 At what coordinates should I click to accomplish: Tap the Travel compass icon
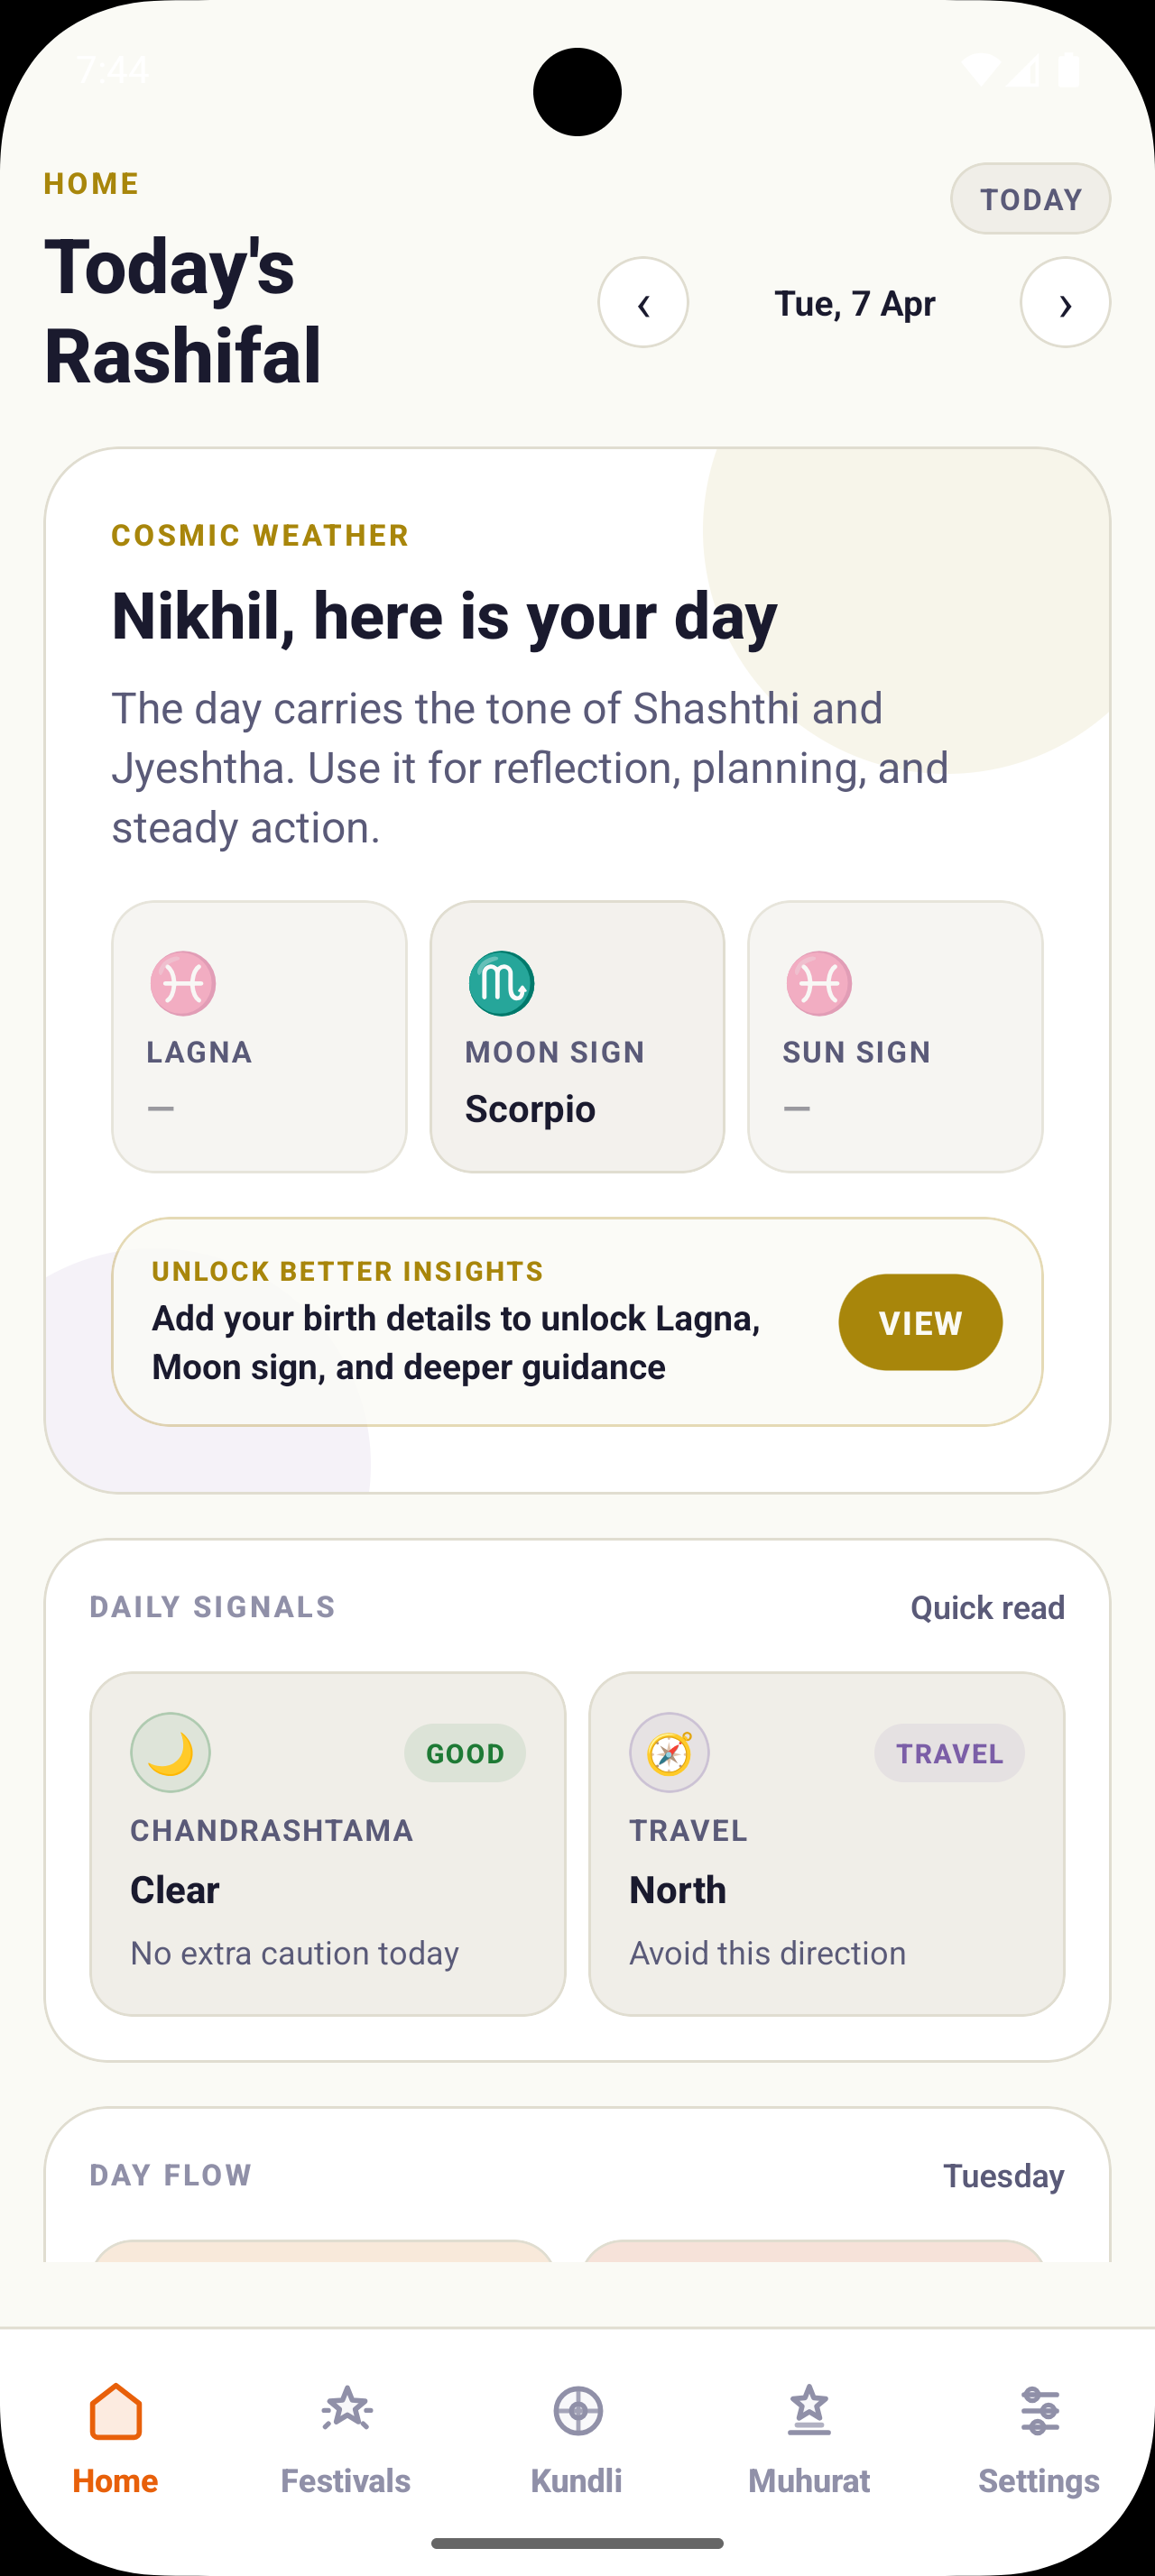coord(669,1753)
